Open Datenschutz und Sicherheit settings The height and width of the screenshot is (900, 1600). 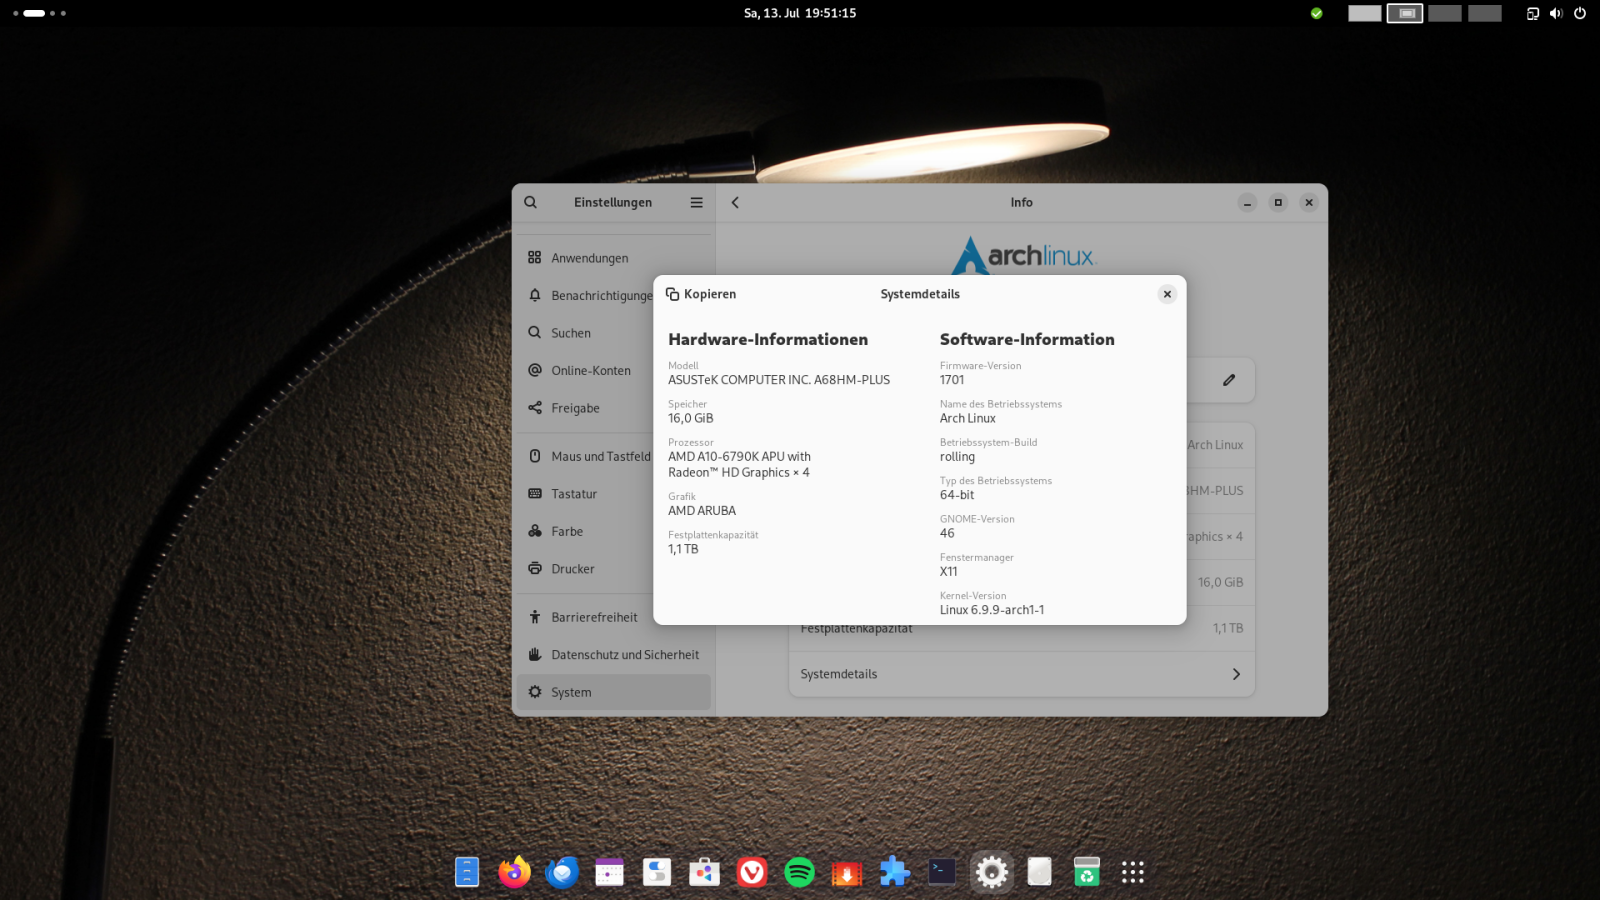[x=624, y=655]
